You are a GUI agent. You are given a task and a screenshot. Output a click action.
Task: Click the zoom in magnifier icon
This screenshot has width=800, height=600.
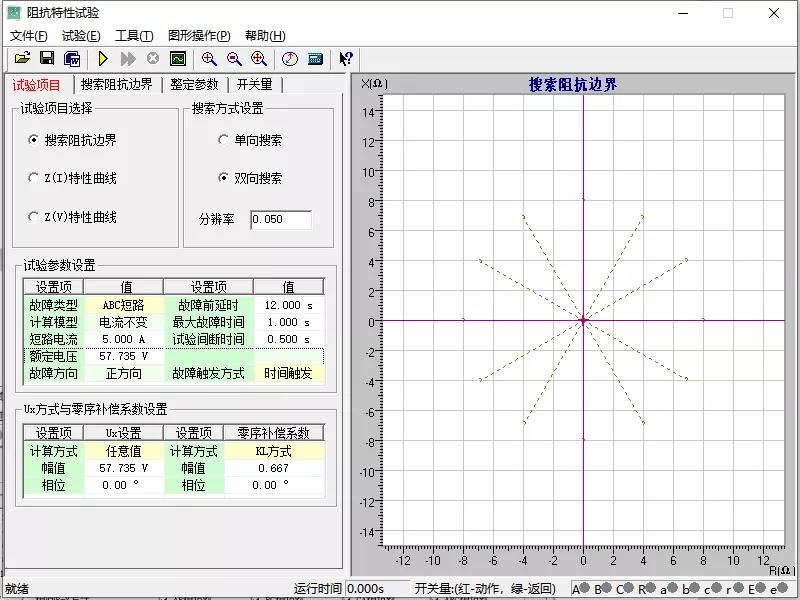[209, 59]
